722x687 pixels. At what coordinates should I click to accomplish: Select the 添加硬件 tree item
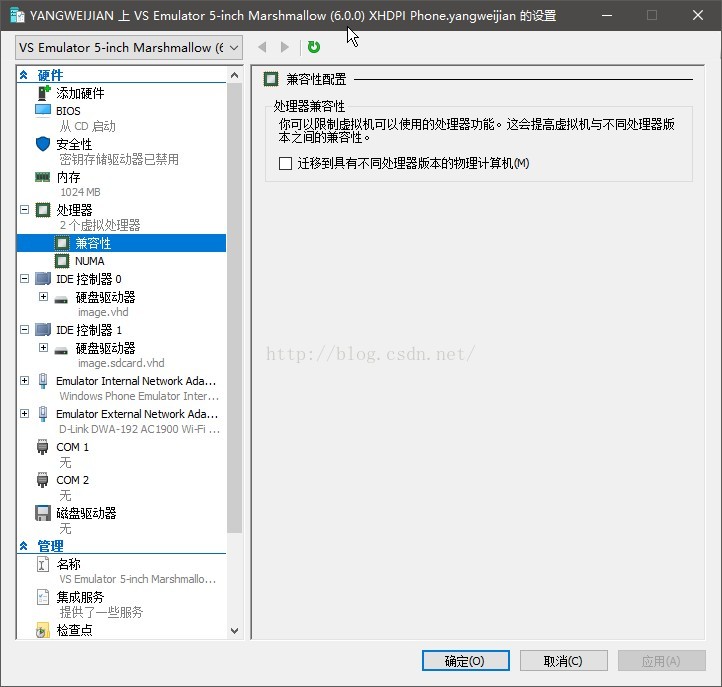(80, 93)
